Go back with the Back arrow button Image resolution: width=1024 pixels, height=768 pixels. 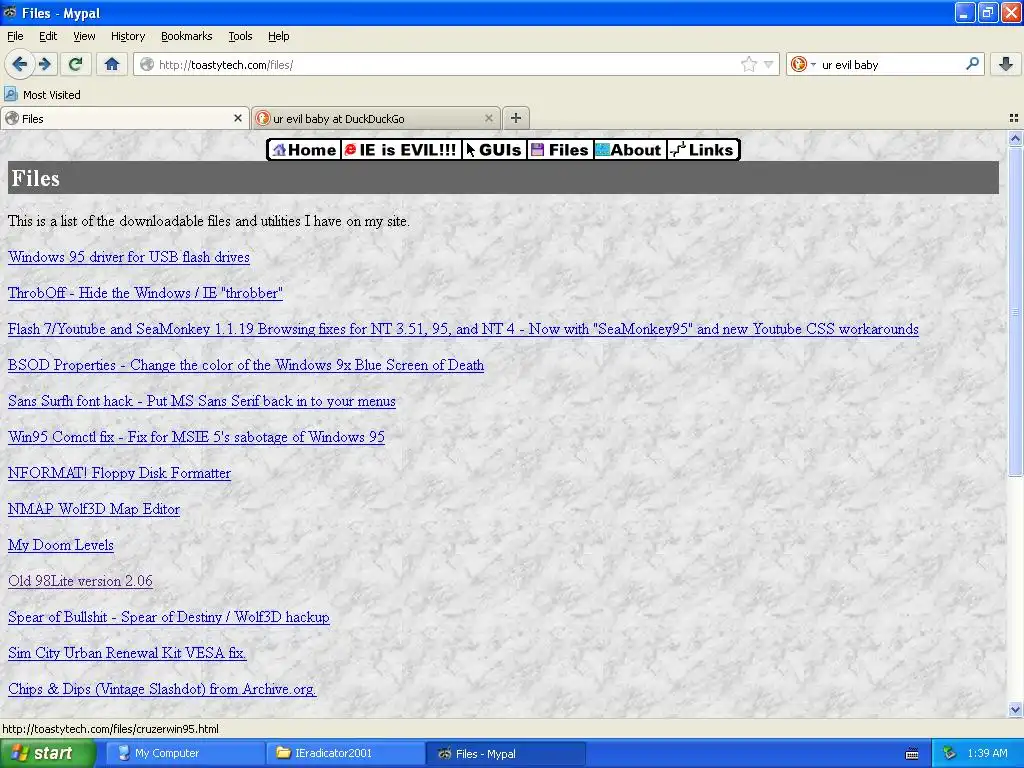(x=20, y=64)
